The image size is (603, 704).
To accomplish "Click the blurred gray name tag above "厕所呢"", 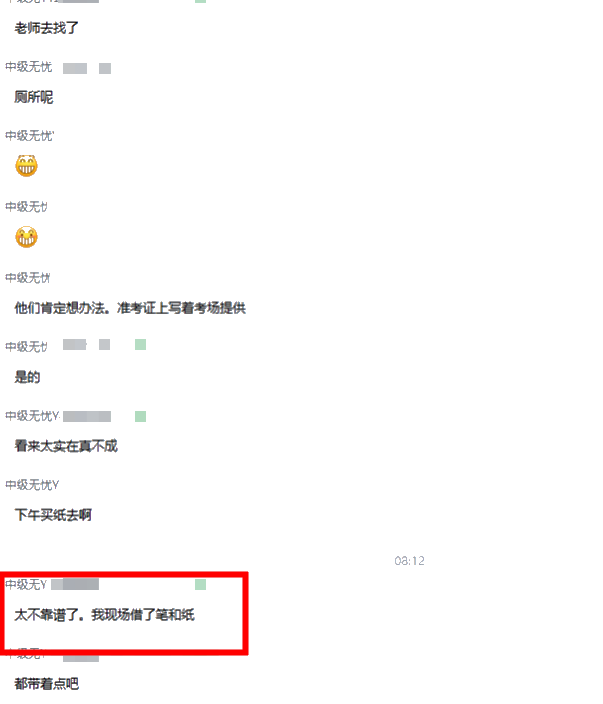I will [x=75, y=68].
